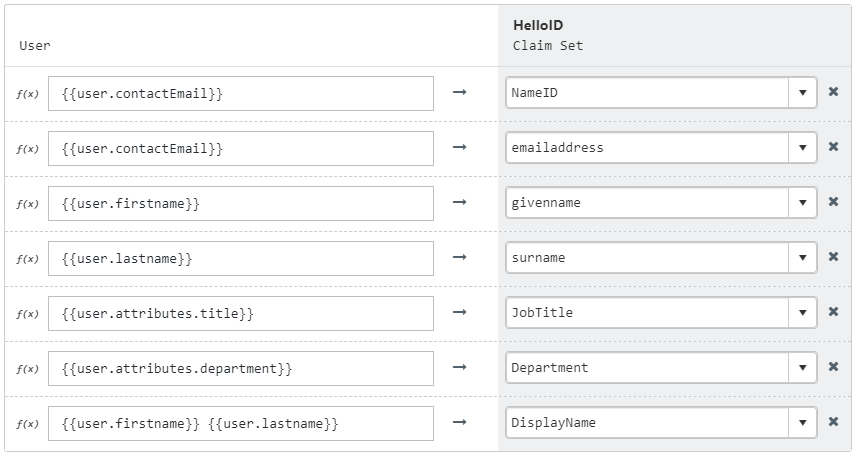Focus the {{user.attributes.department}} text field

coord(241,369)
